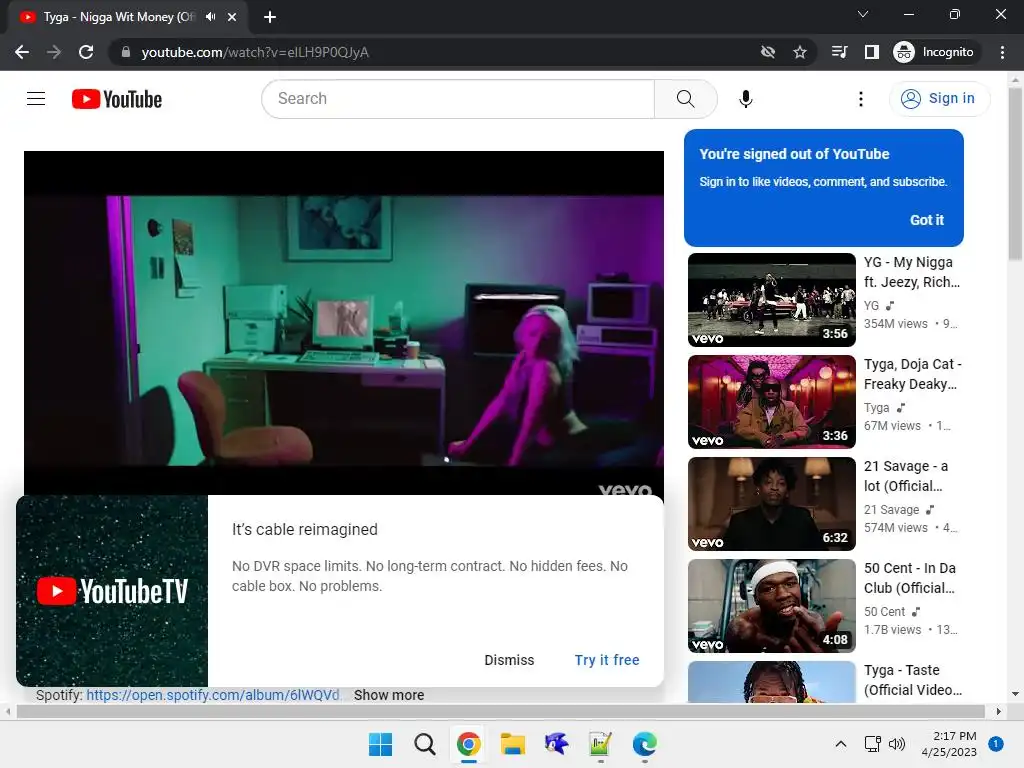Viewport: 1024px width, 768px height.
Task: Start voice search with the microphone icon
Action: coord(746,99)
